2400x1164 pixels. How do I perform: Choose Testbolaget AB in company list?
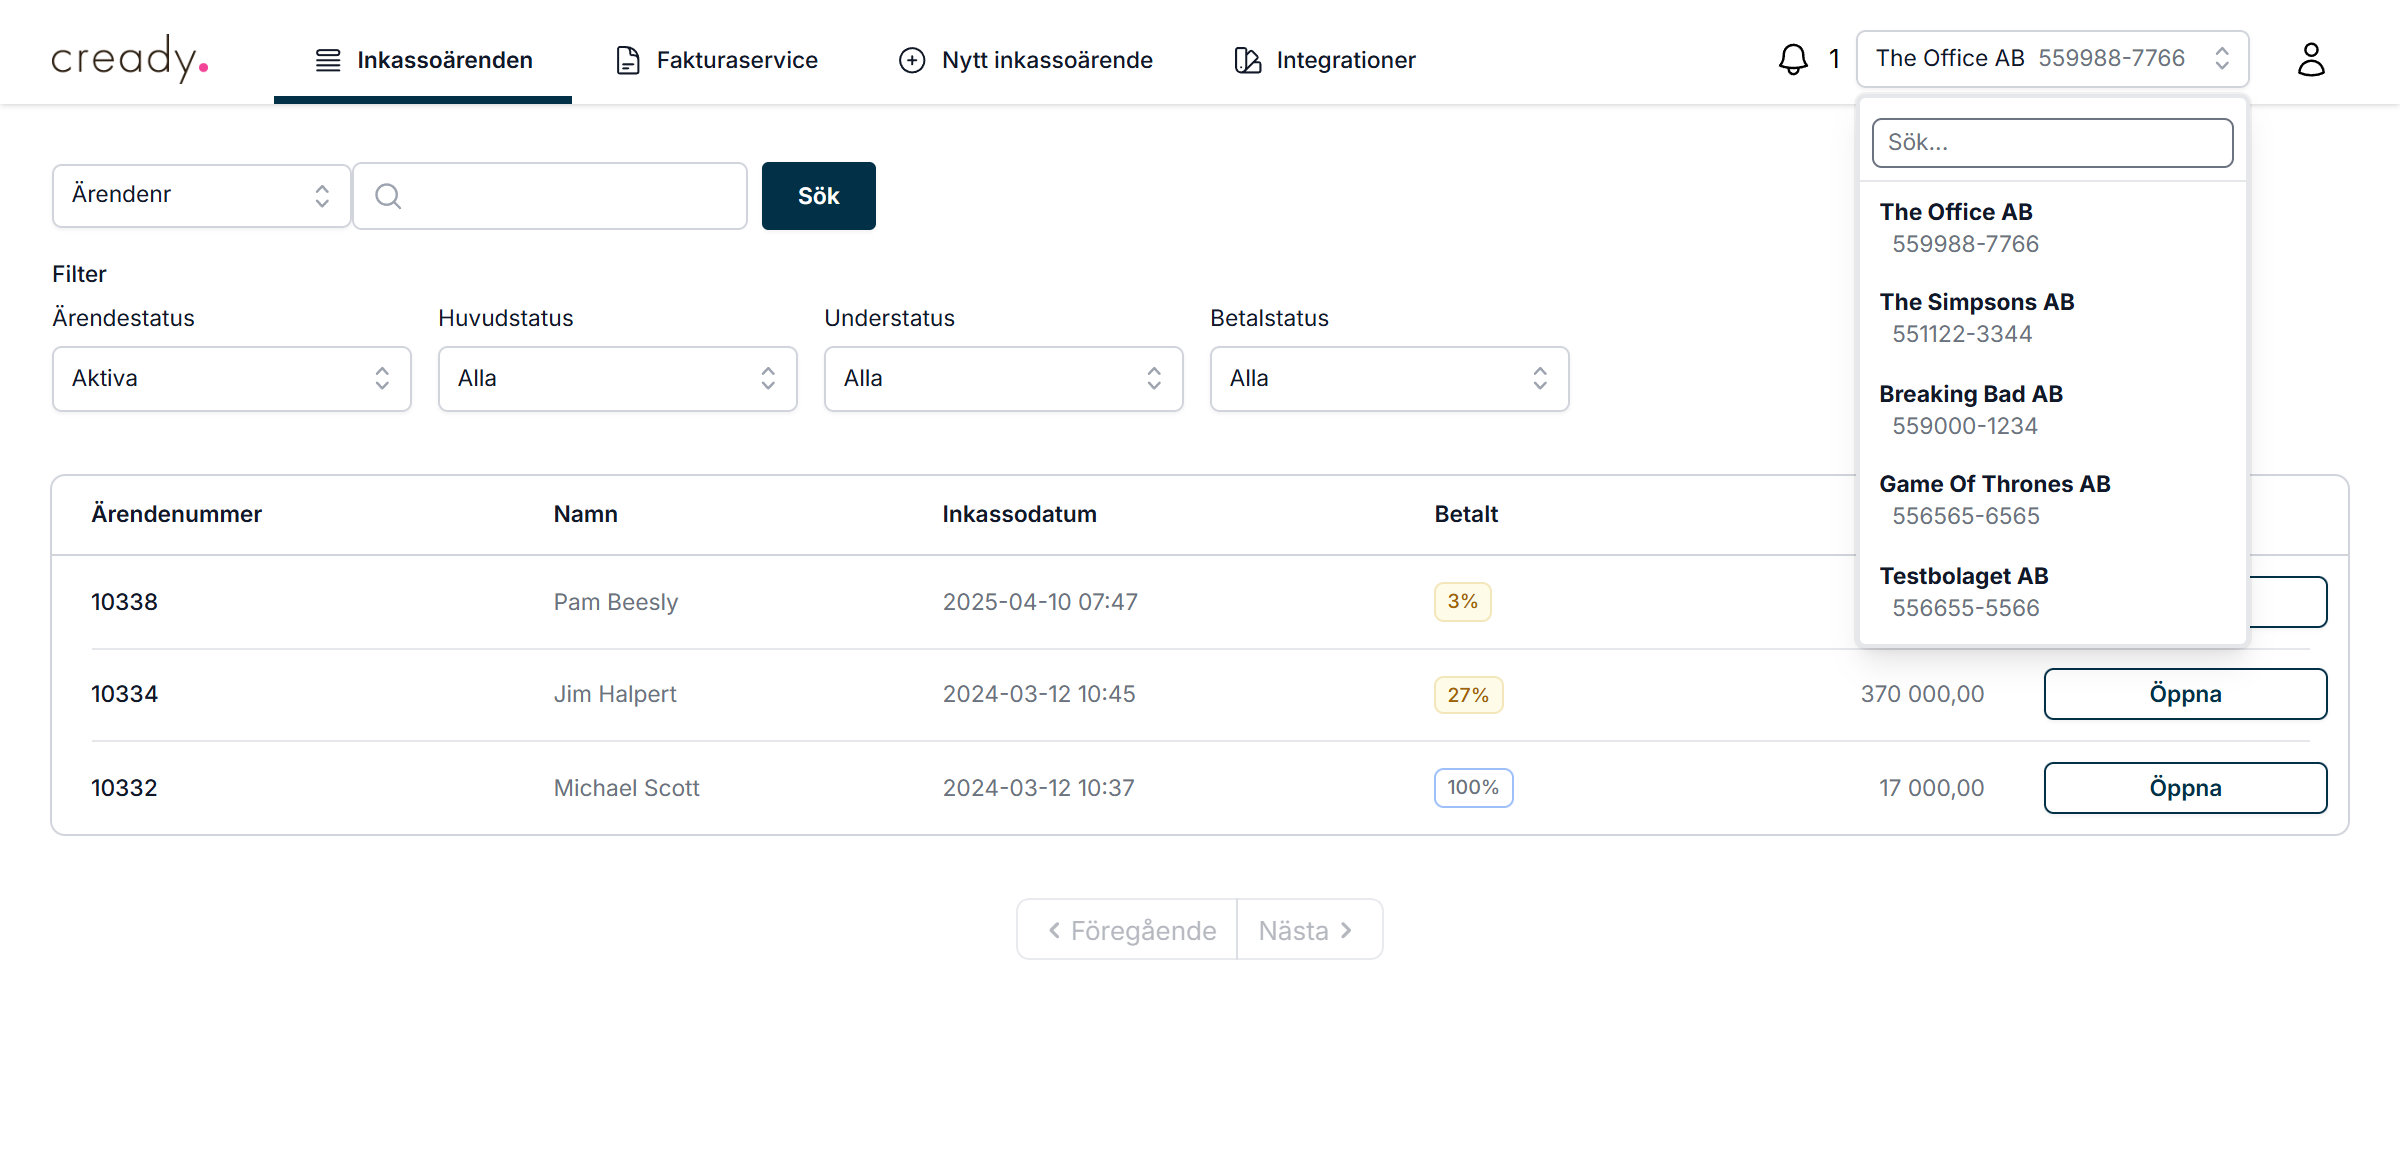tap(1964, 591)
